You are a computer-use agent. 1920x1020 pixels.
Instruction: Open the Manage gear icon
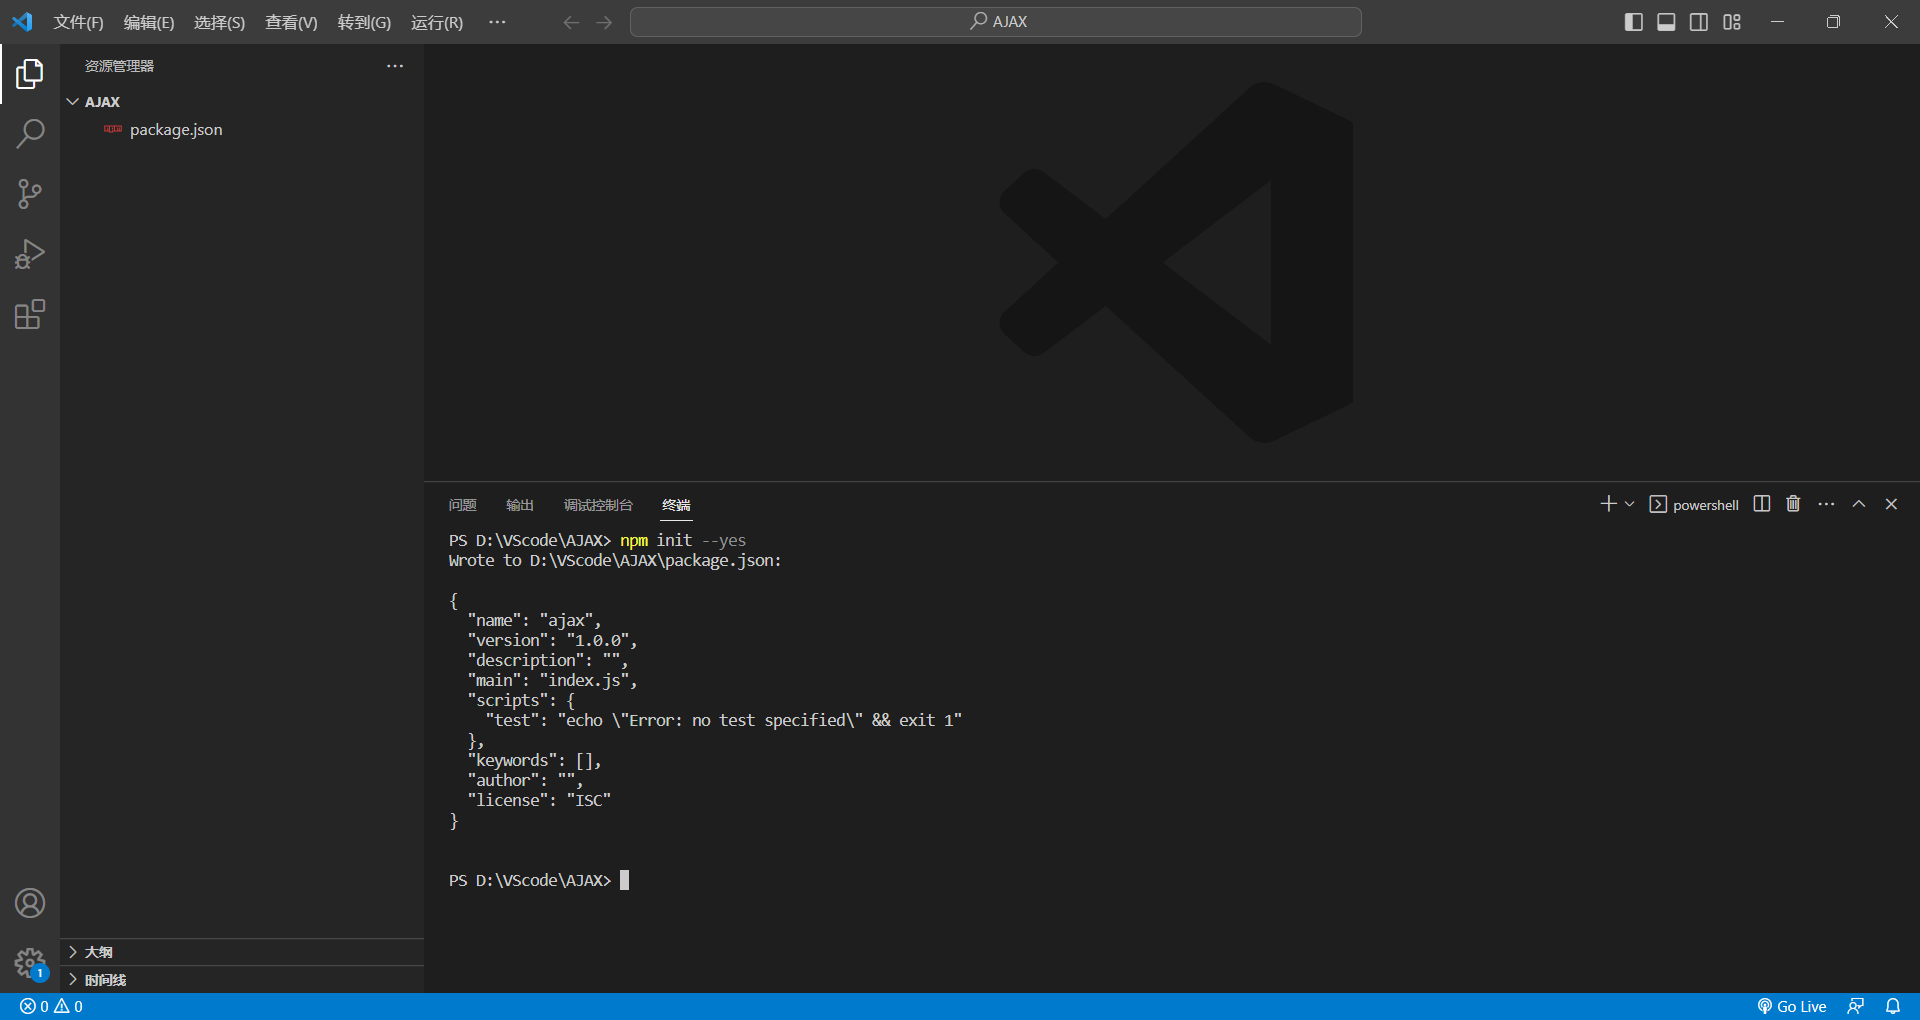tap(30, 963)
